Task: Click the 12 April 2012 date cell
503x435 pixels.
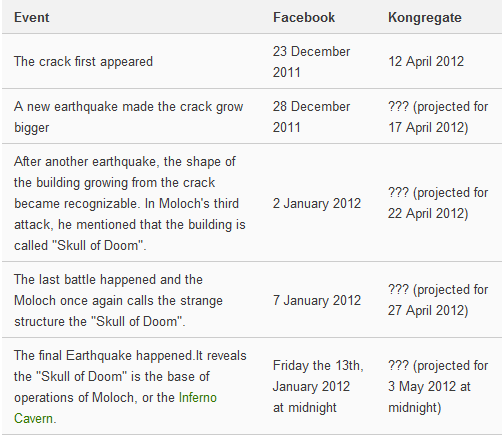Action: pos(426,62)
